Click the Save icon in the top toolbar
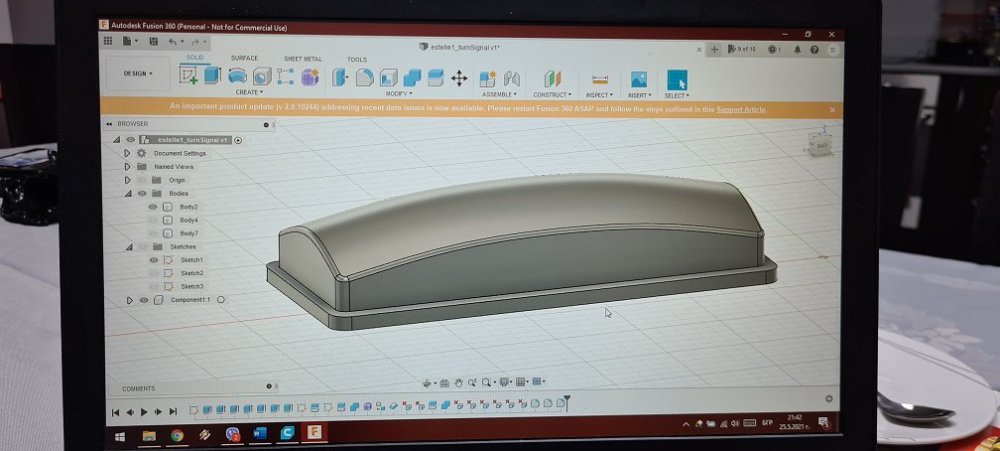 pos(152,42)
